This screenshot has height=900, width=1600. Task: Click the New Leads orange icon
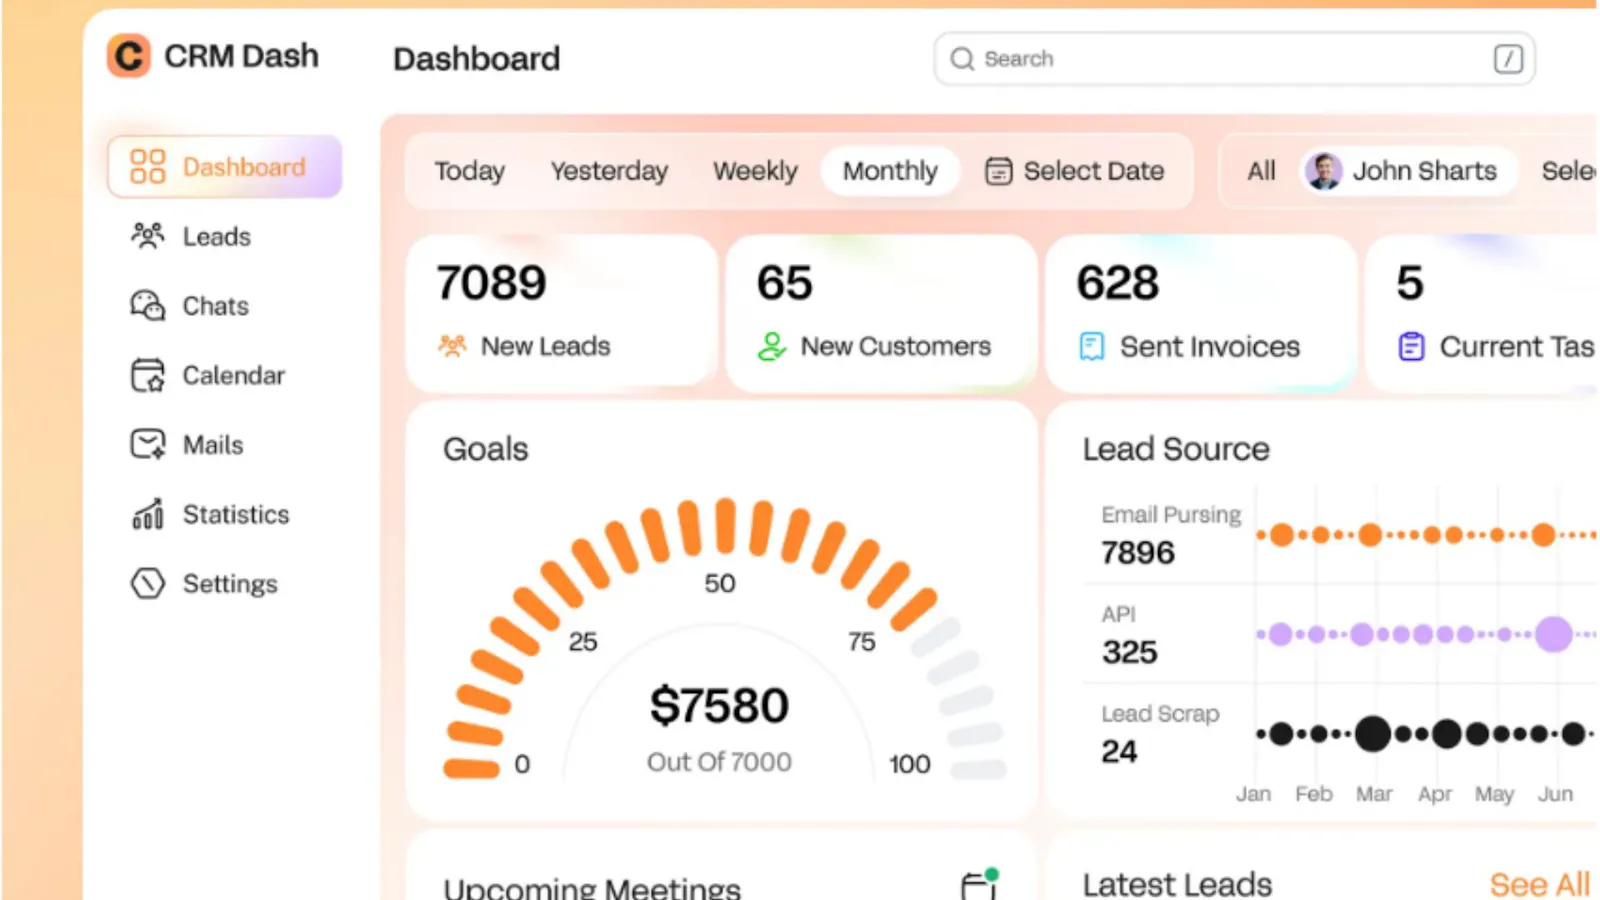[452, 346]
